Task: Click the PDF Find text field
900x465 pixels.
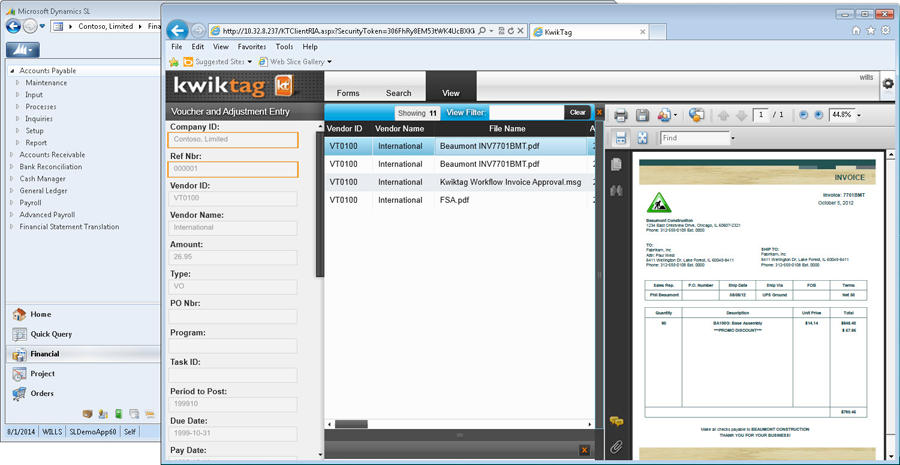Action: 694,138
